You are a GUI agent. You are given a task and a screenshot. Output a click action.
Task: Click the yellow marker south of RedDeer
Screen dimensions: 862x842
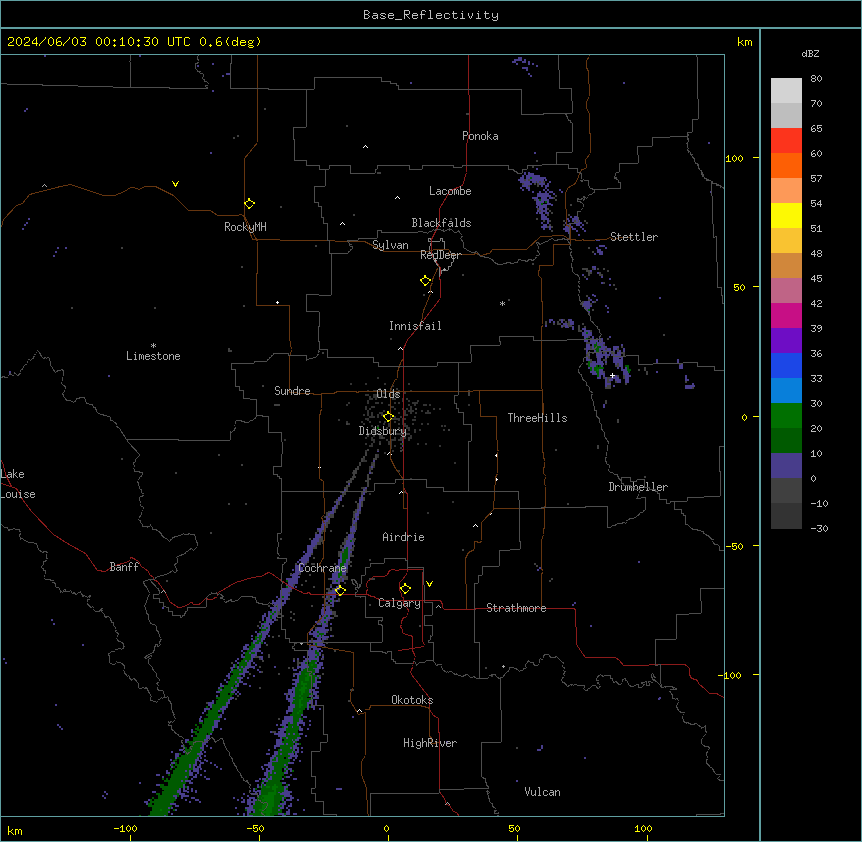pyautogui.click(x=426, y=280)
